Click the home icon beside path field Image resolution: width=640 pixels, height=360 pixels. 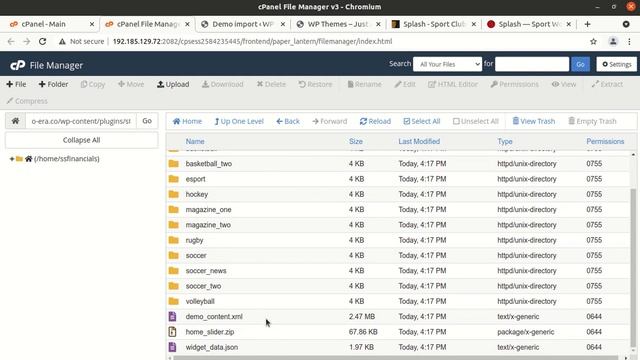tap(16, 121)
